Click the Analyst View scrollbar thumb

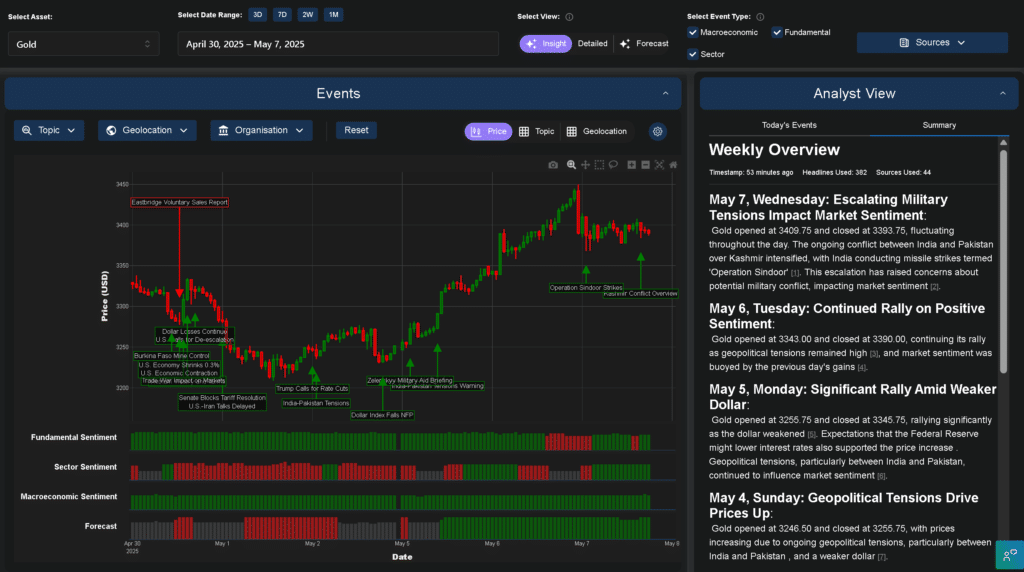pyautogui.click(x=1003, y=261)
